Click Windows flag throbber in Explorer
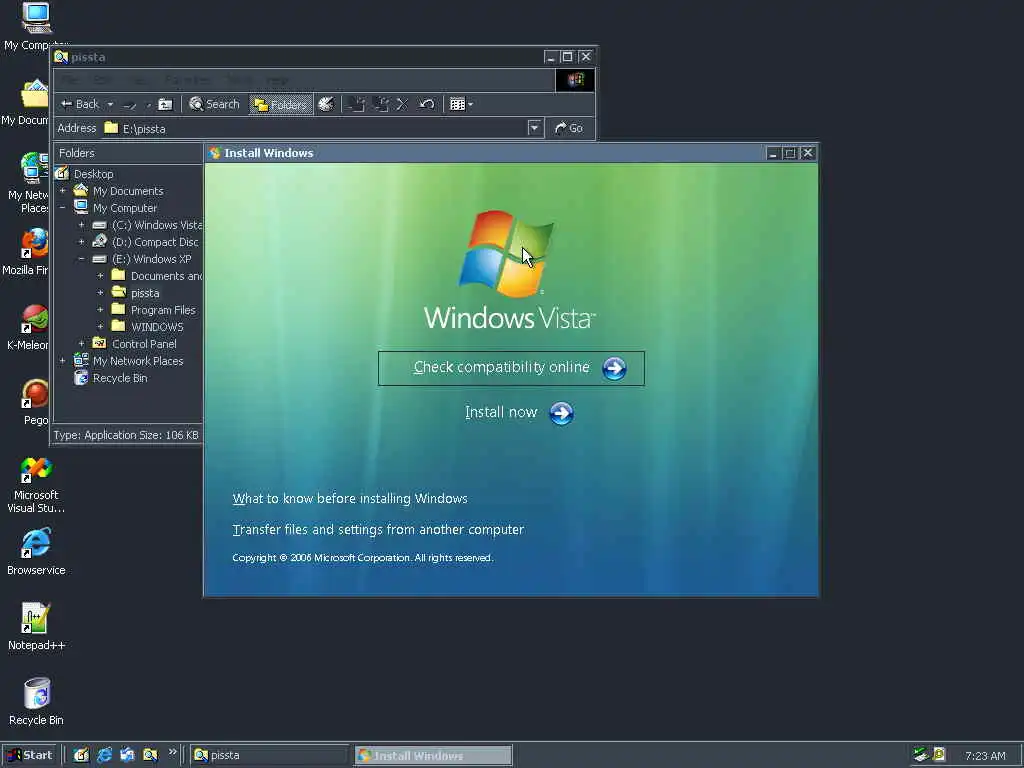 tap(575, 80)
